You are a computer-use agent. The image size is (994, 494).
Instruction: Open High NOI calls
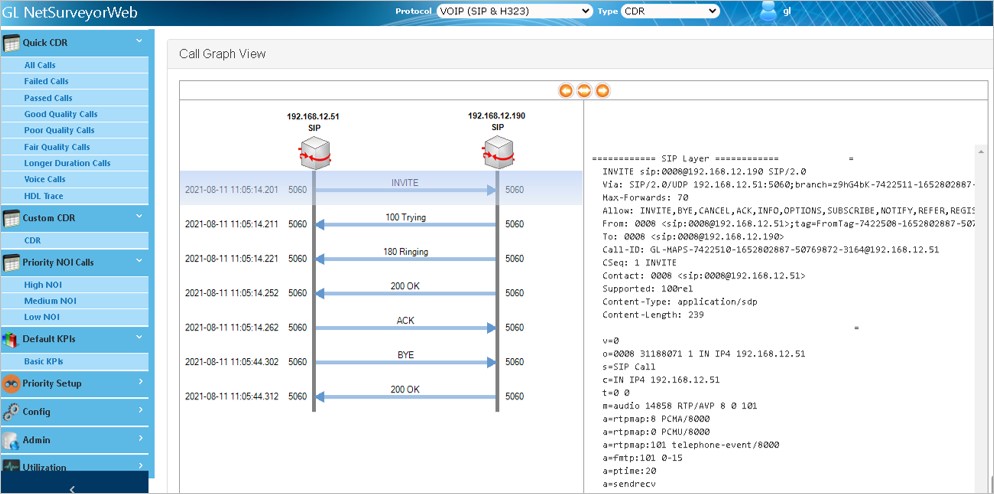[x=75, y=285]
